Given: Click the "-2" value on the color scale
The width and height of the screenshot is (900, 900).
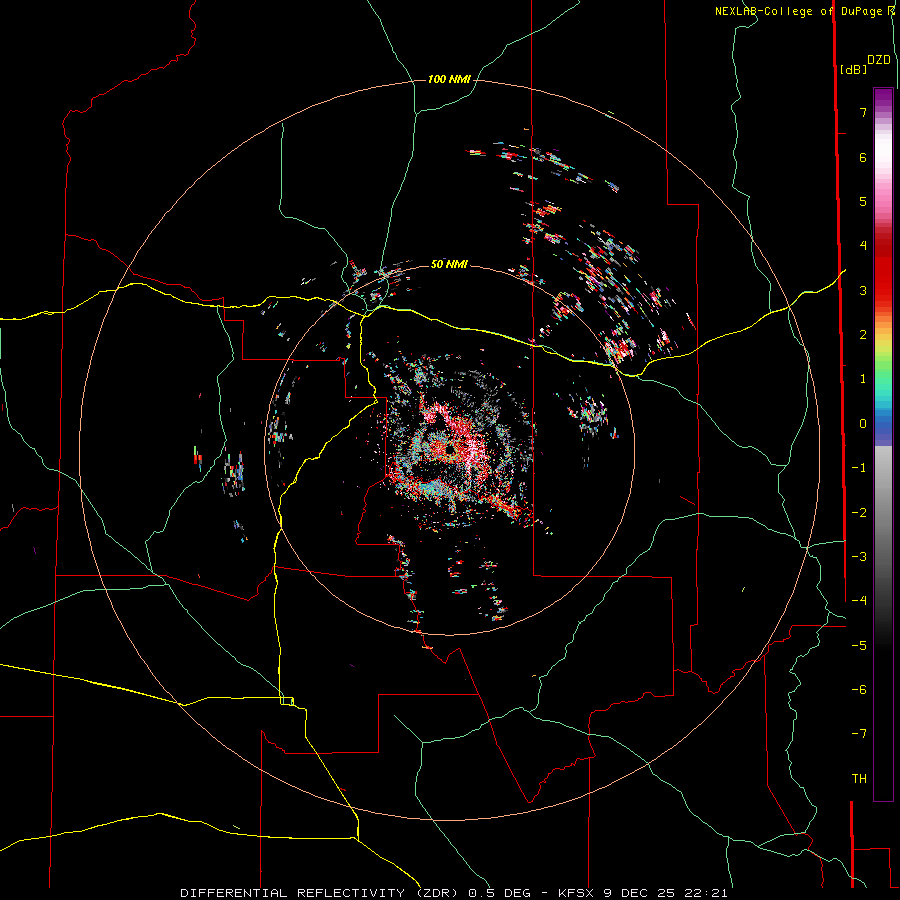Looking at the screenshot, I should [x=859, y=513].
